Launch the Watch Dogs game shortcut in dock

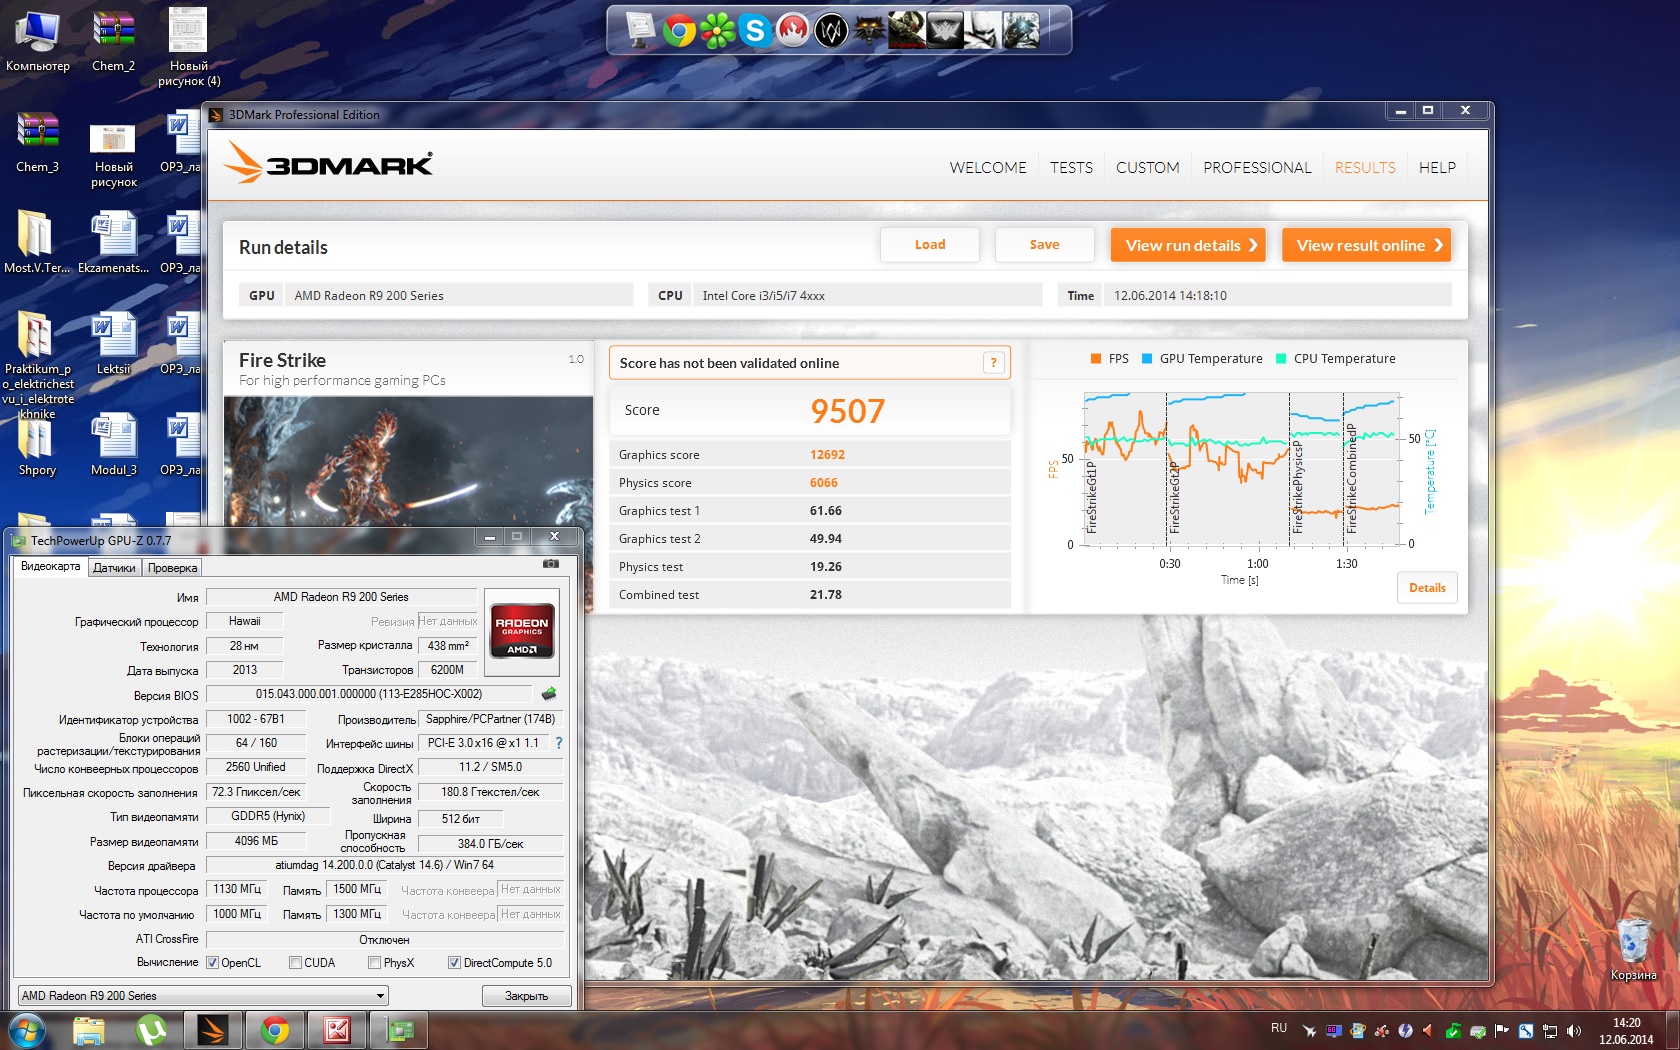pyautogui.click(x=831, y=31)
